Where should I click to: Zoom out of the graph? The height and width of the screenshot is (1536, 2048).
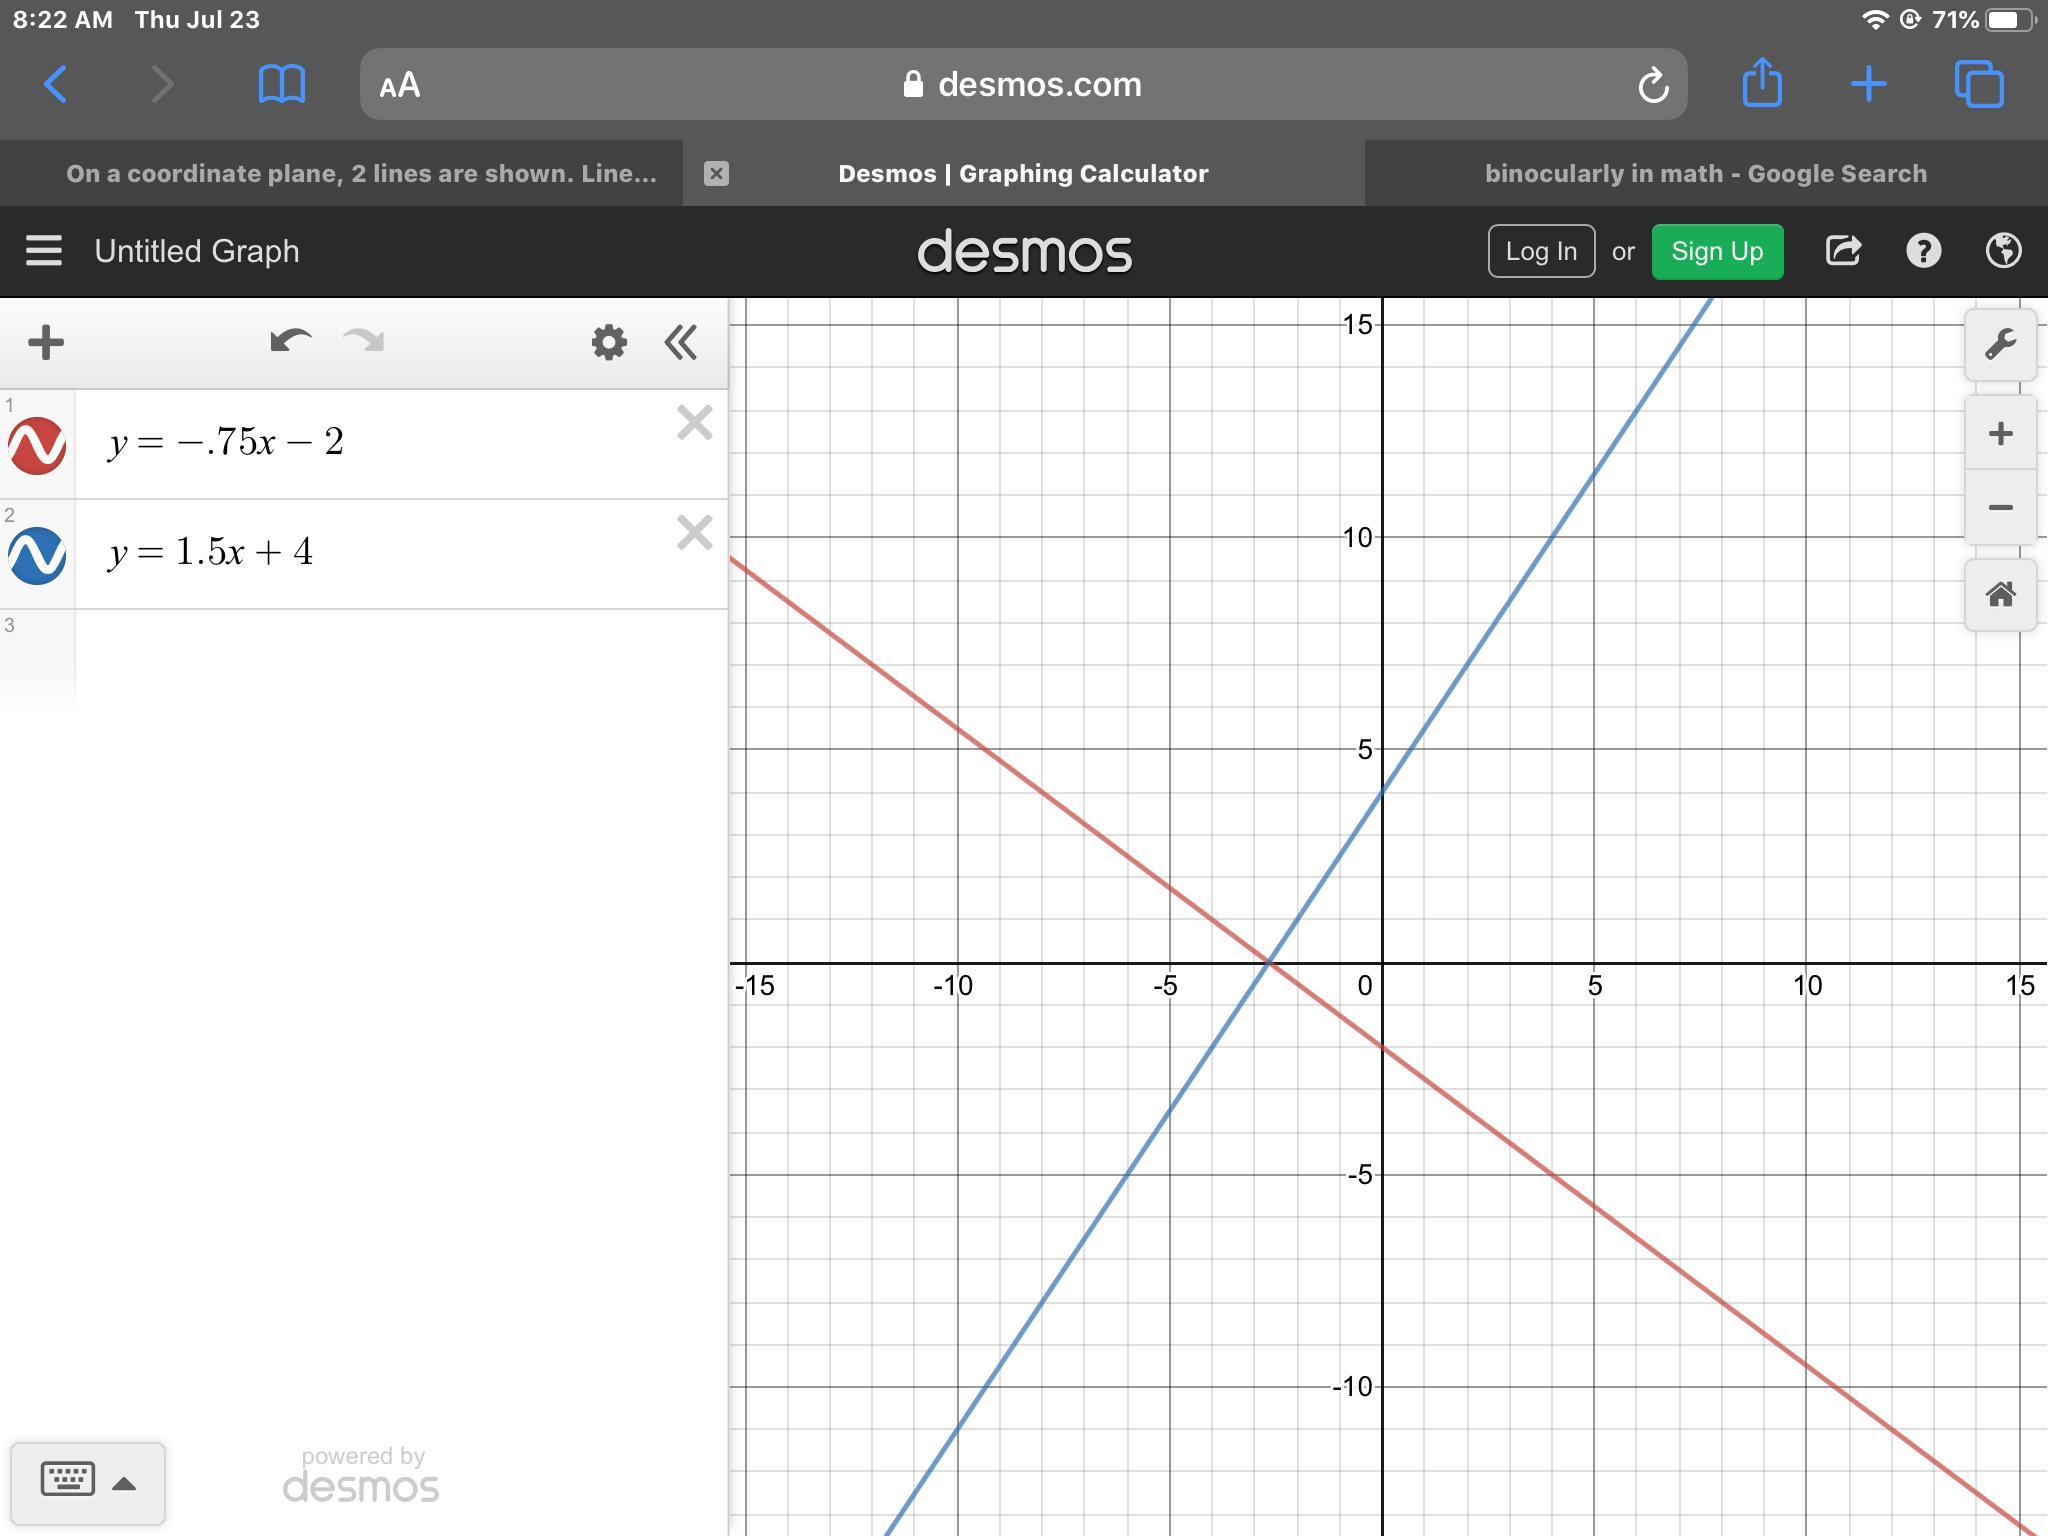(x=2000, y=508)
